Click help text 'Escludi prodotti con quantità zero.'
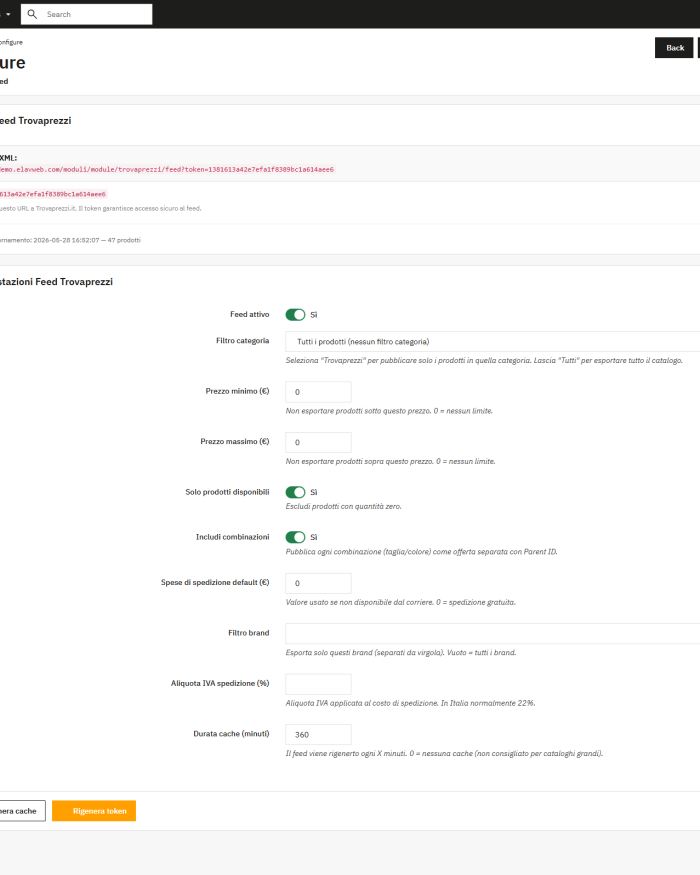This screenshot has height=875, width=700. click(343, 506)
